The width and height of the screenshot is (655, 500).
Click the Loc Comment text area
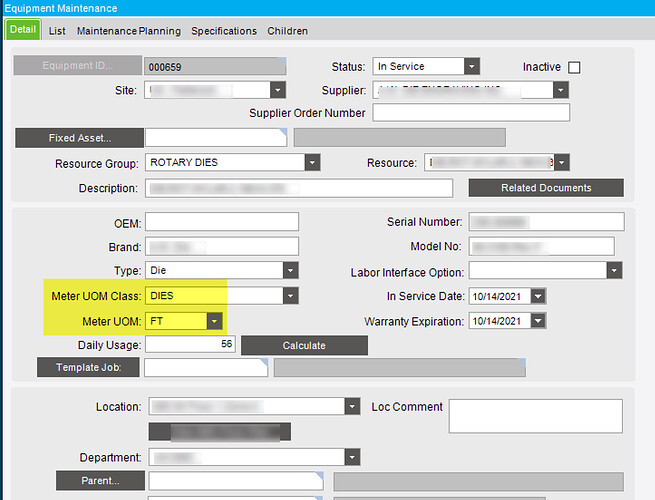[536, 416]
